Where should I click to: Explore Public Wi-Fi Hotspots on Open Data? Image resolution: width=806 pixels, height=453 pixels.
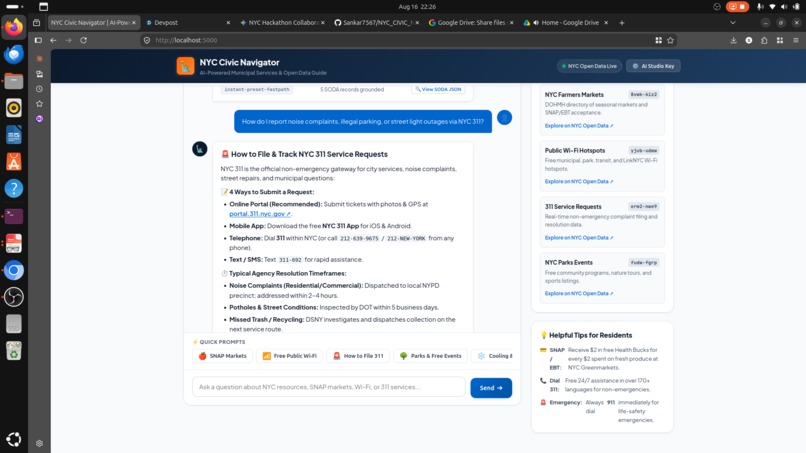[x=579, y=182]
